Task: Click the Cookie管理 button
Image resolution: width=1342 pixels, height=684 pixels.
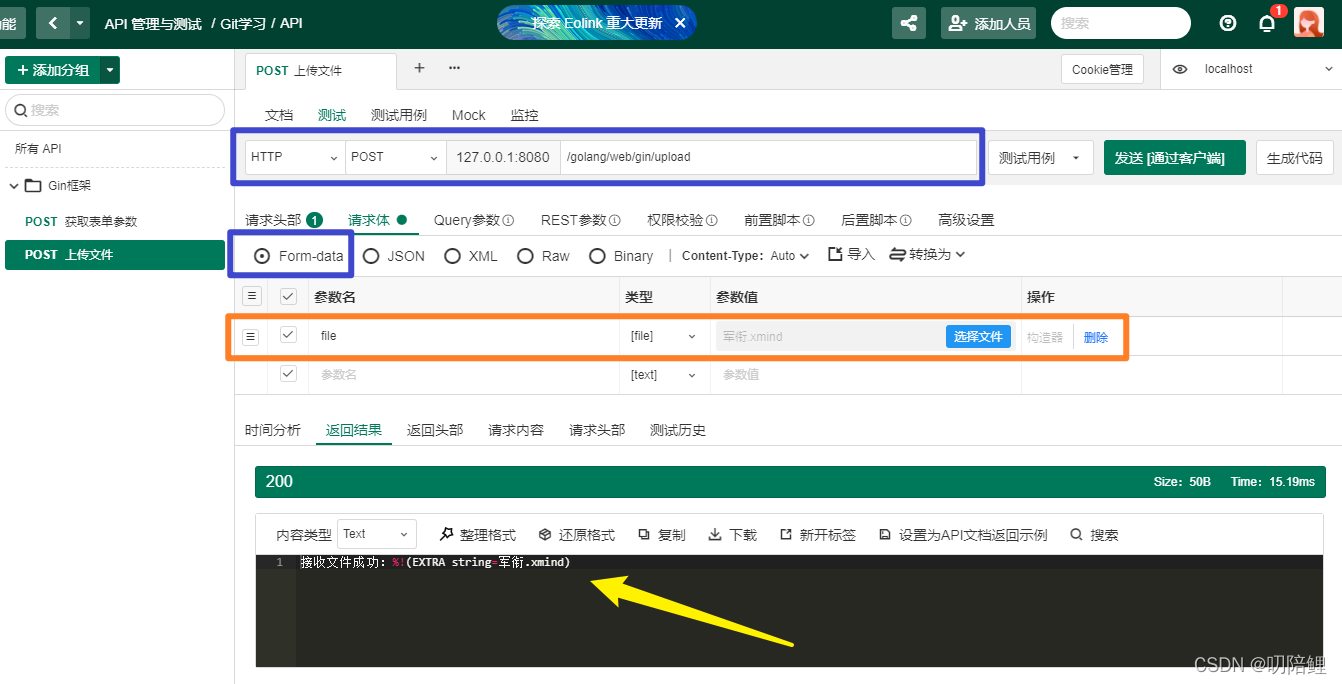Action: tap(1102, 69)
